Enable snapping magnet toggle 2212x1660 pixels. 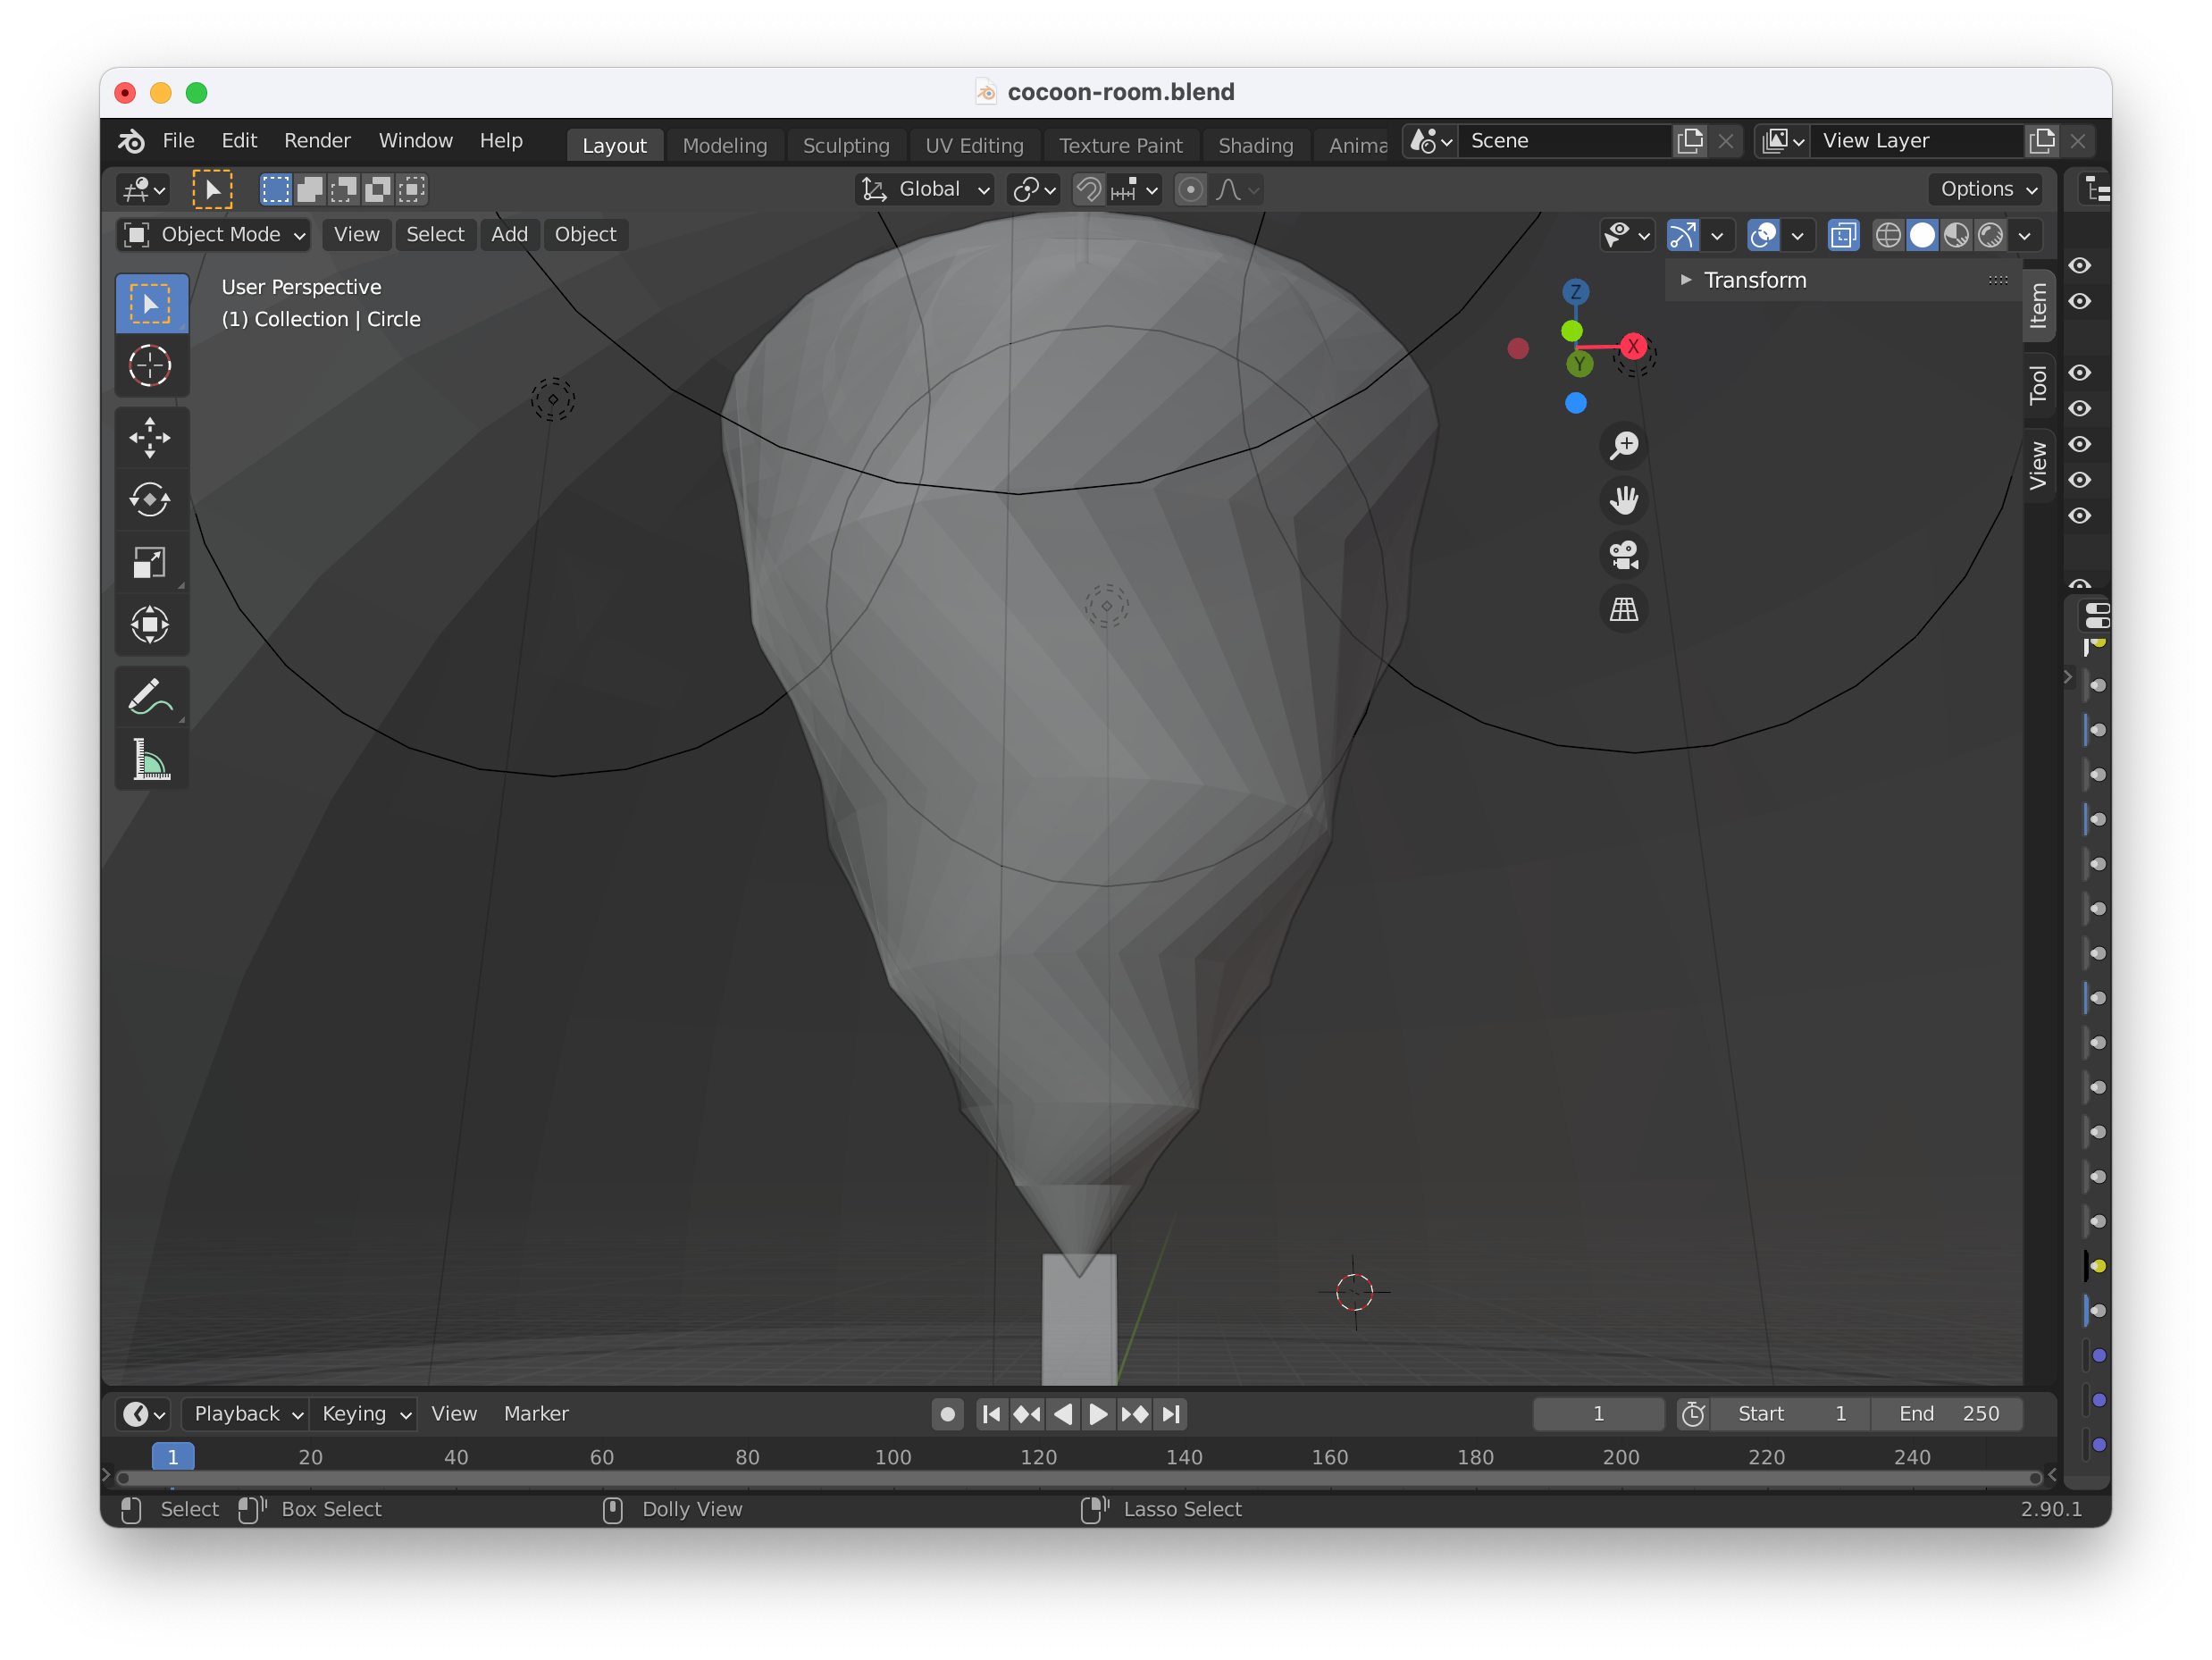pyautogui.click(x=1088, y=190)
